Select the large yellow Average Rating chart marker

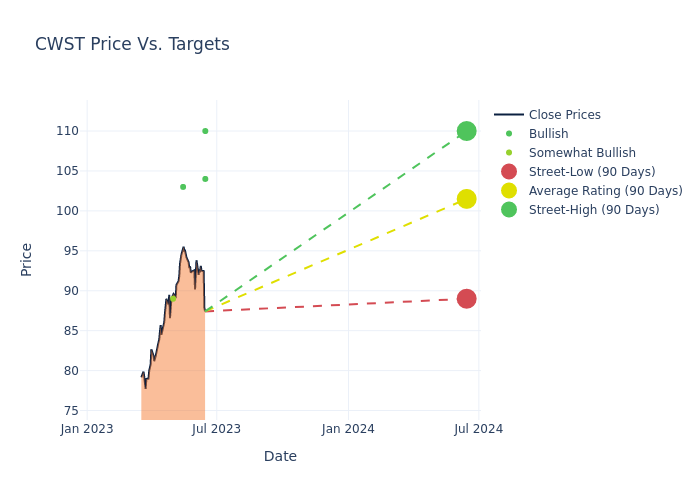[x=466, y=199]
